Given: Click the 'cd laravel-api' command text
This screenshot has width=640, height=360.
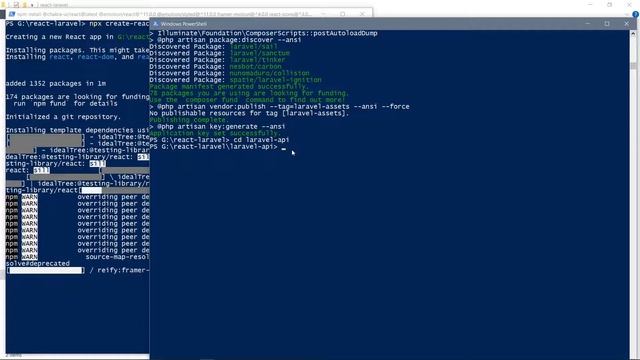Looking at the screenshot, I should (261, 140).
